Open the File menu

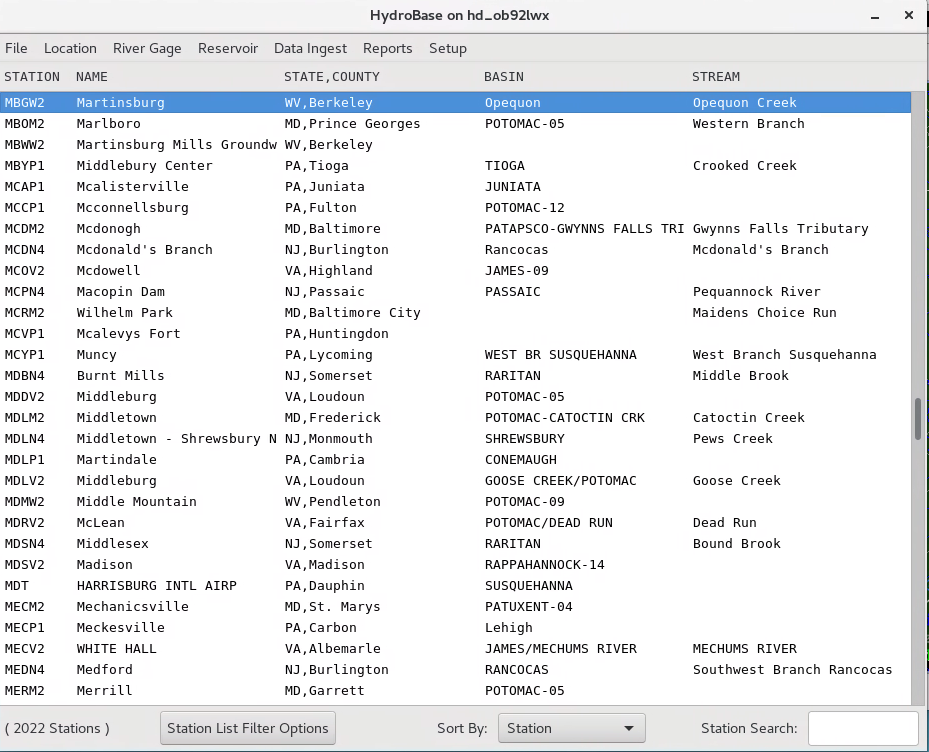pos(16,49)
